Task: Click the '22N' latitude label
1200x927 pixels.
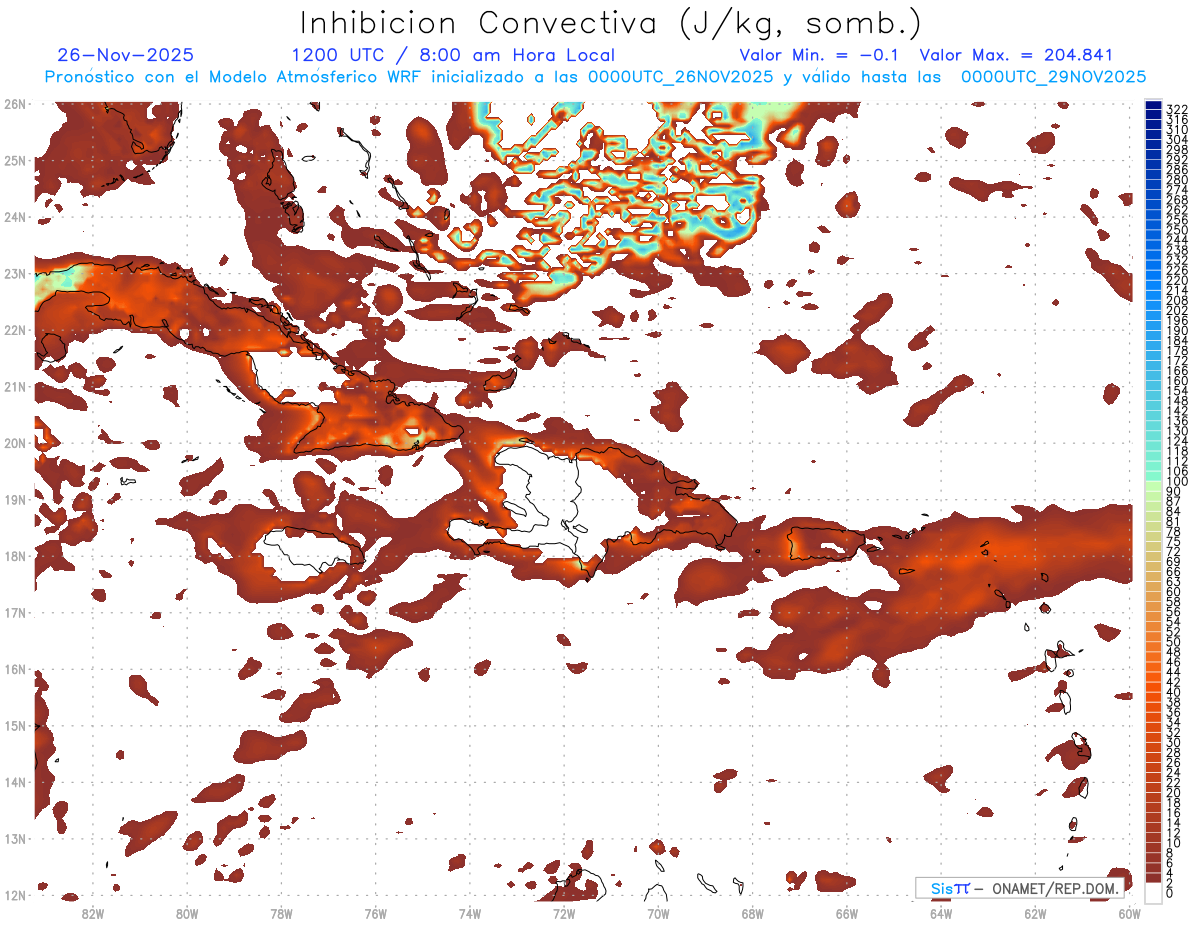Action: point(15,330)
